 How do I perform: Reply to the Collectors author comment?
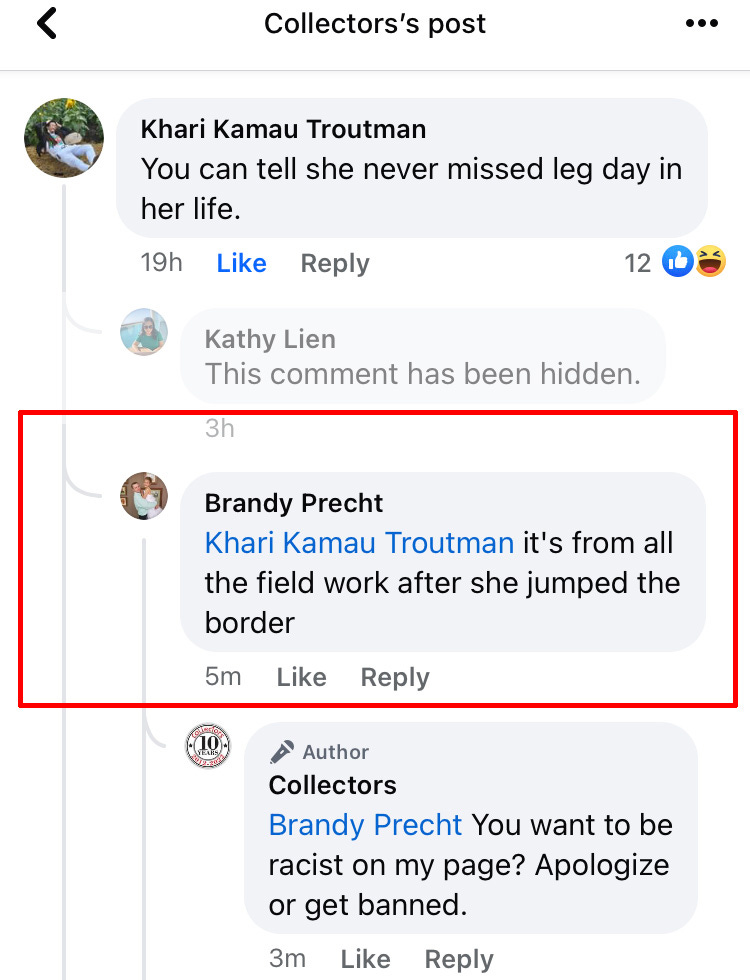tap(459, 958)
